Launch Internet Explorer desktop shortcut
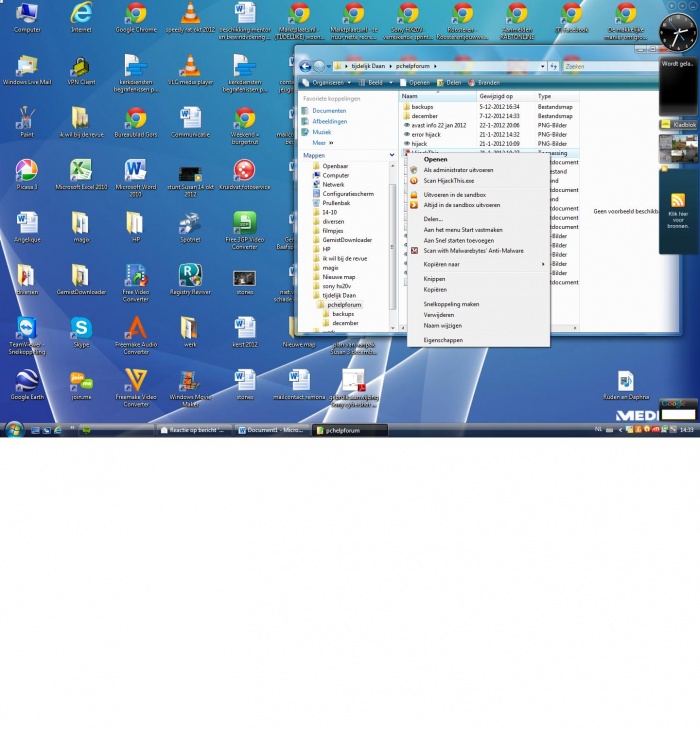This screenshot has width=700, height=729. [81, 18]
